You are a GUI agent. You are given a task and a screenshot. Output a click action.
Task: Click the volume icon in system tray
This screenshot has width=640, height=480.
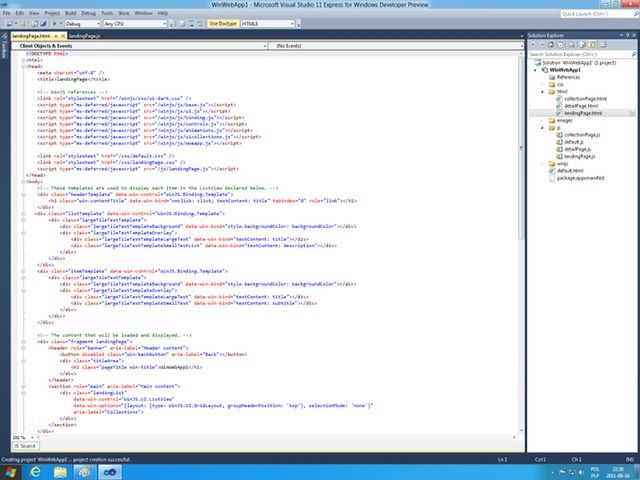point(581,473)
